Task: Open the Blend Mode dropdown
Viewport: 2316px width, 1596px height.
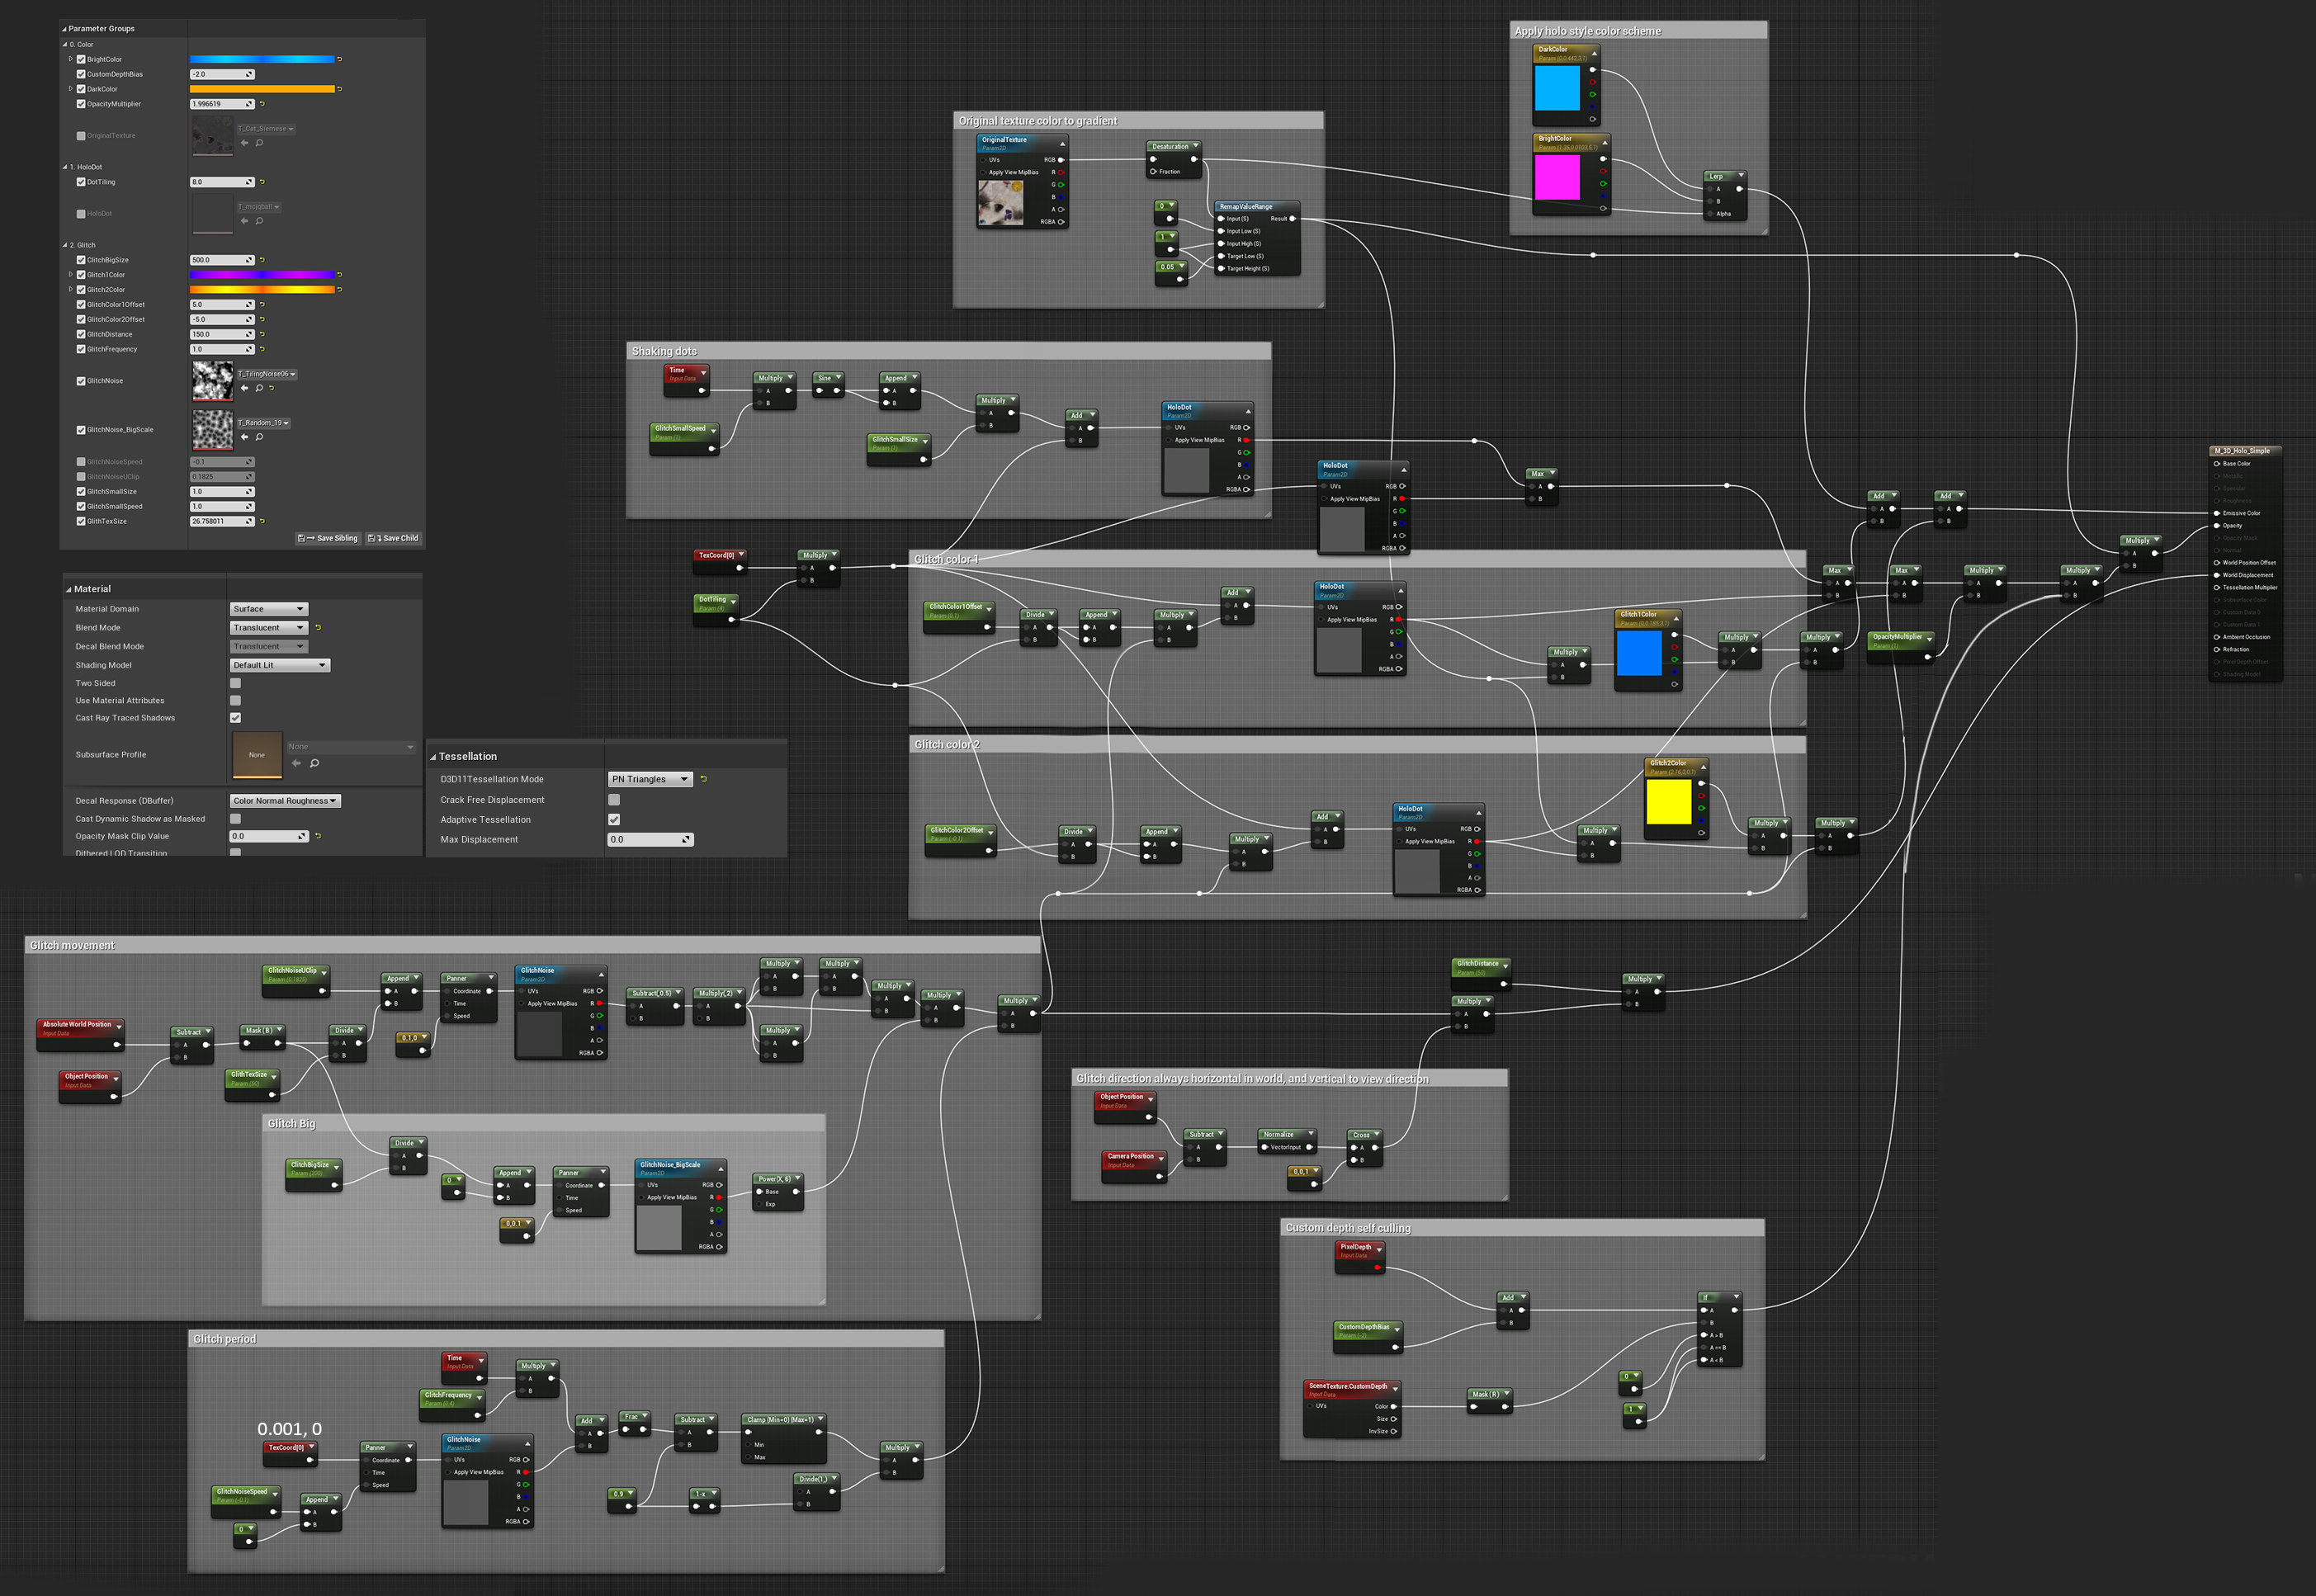Action: click(x=269, y=628)
